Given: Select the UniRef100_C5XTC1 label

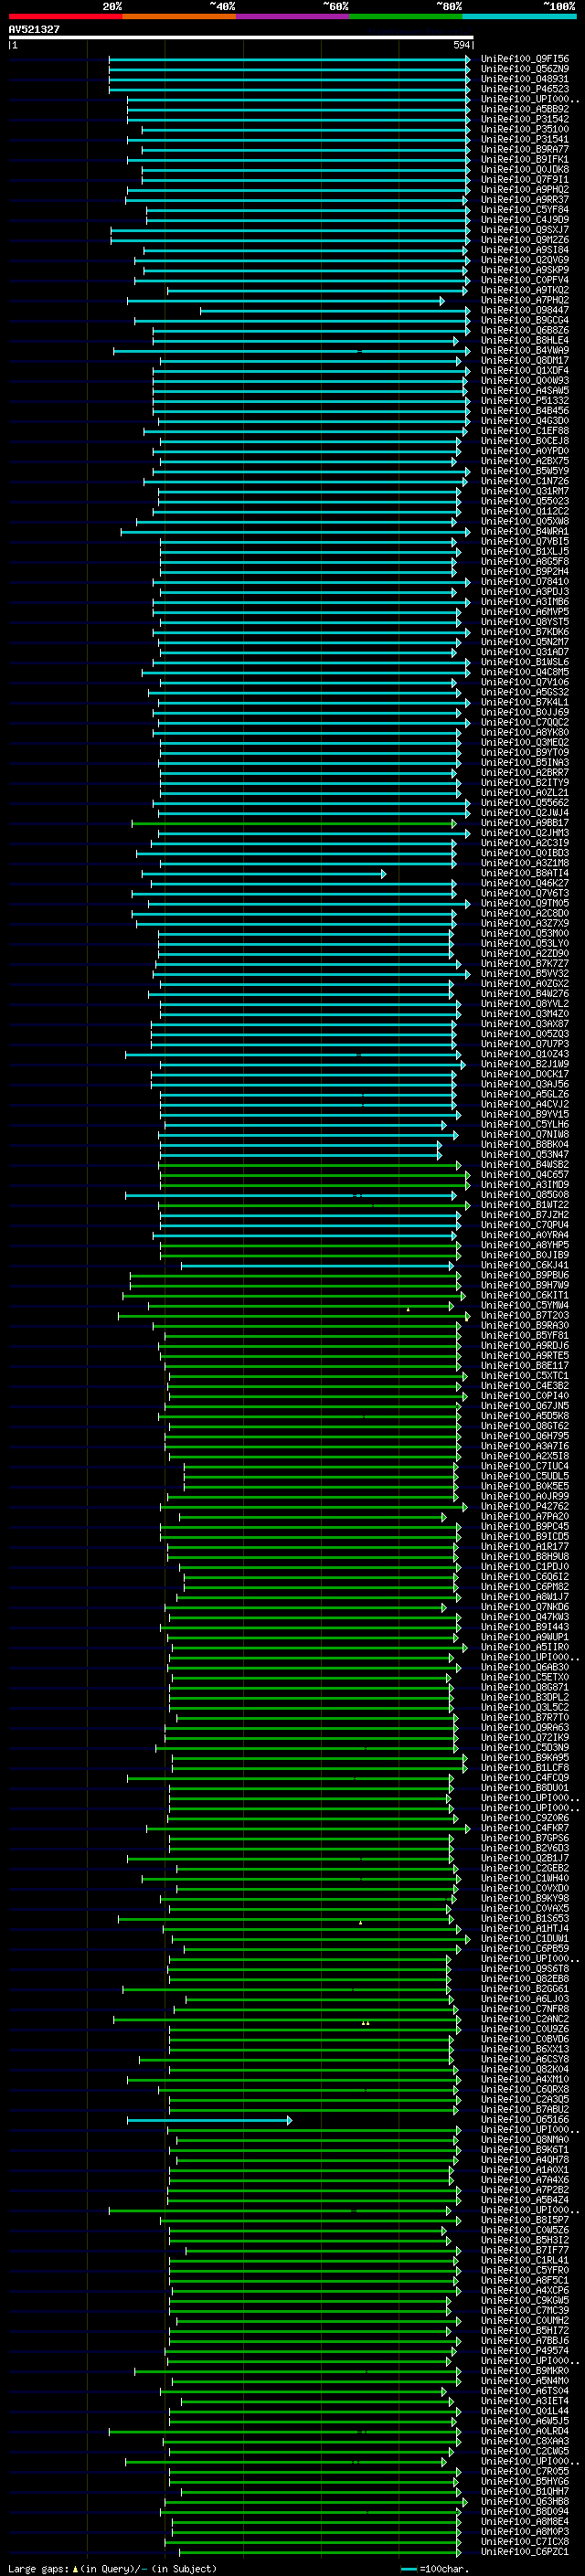Looking at the screenshot, I should point(525,1375).
